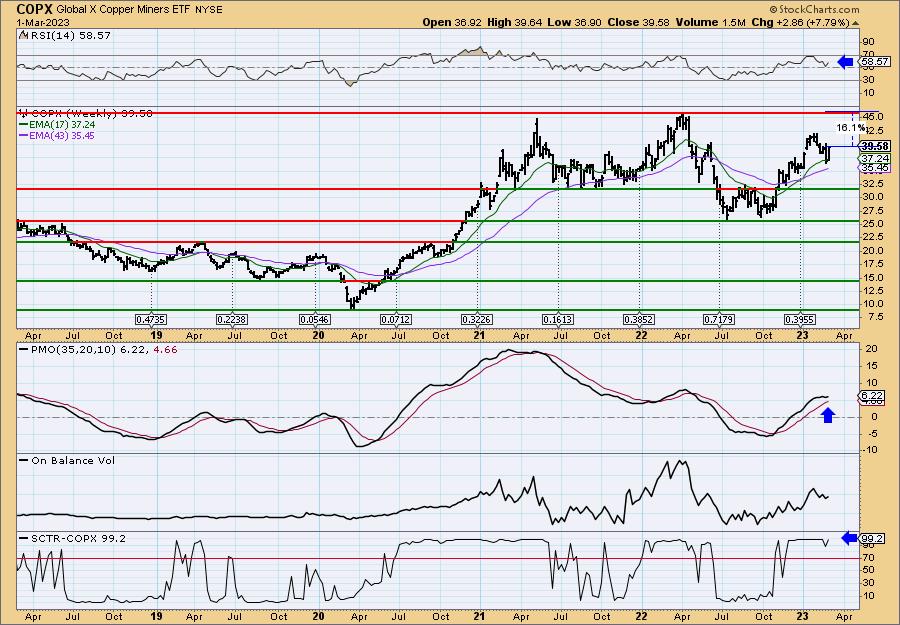900x625 pixels.
Task: Click the 37.24 EMA tag on the right axis
Action: point(876,158)
